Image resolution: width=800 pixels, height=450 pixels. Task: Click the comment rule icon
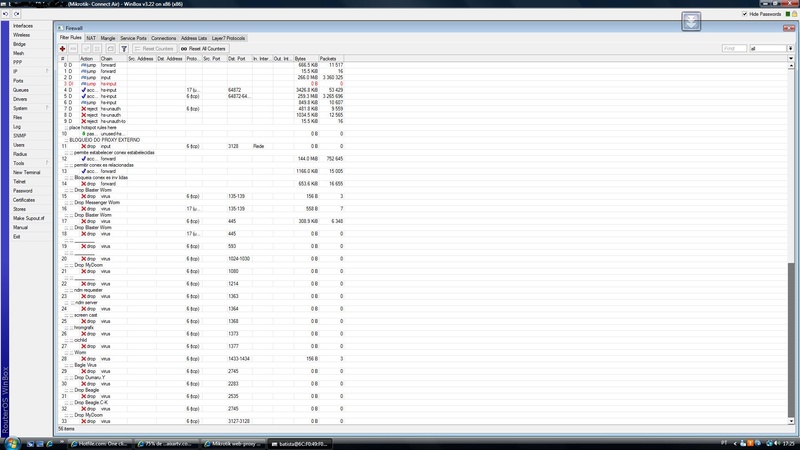pyautogui.click(x=110, y=48)
